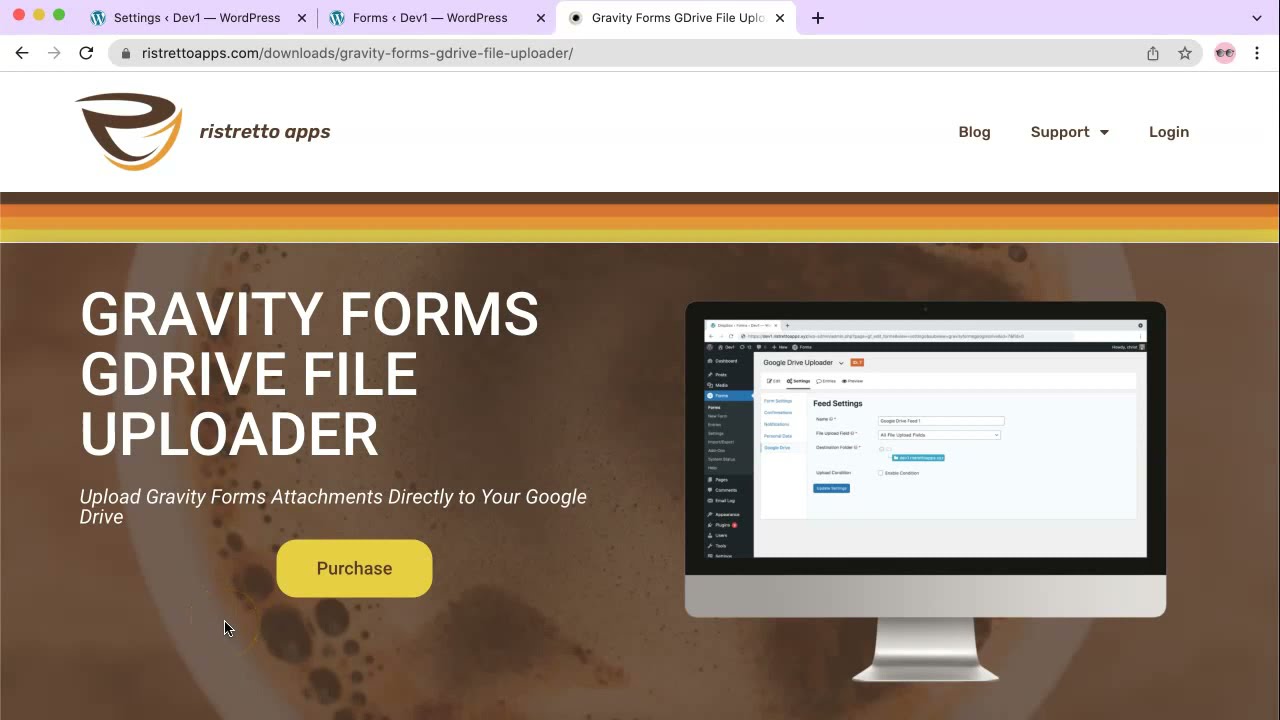Expand the tab search chevron
The height and width of the screenshot is (720, 1280).
[1257, 18]
